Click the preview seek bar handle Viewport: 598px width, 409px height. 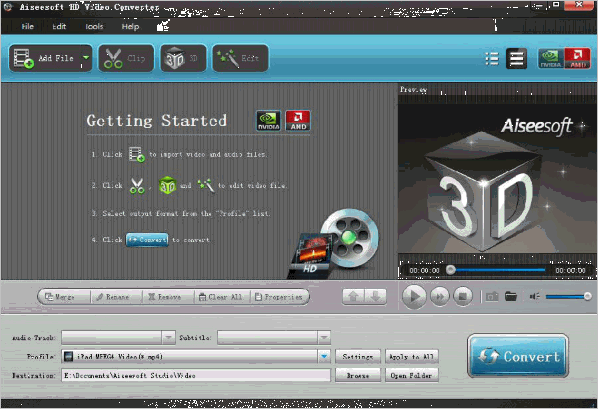point(451,270)
